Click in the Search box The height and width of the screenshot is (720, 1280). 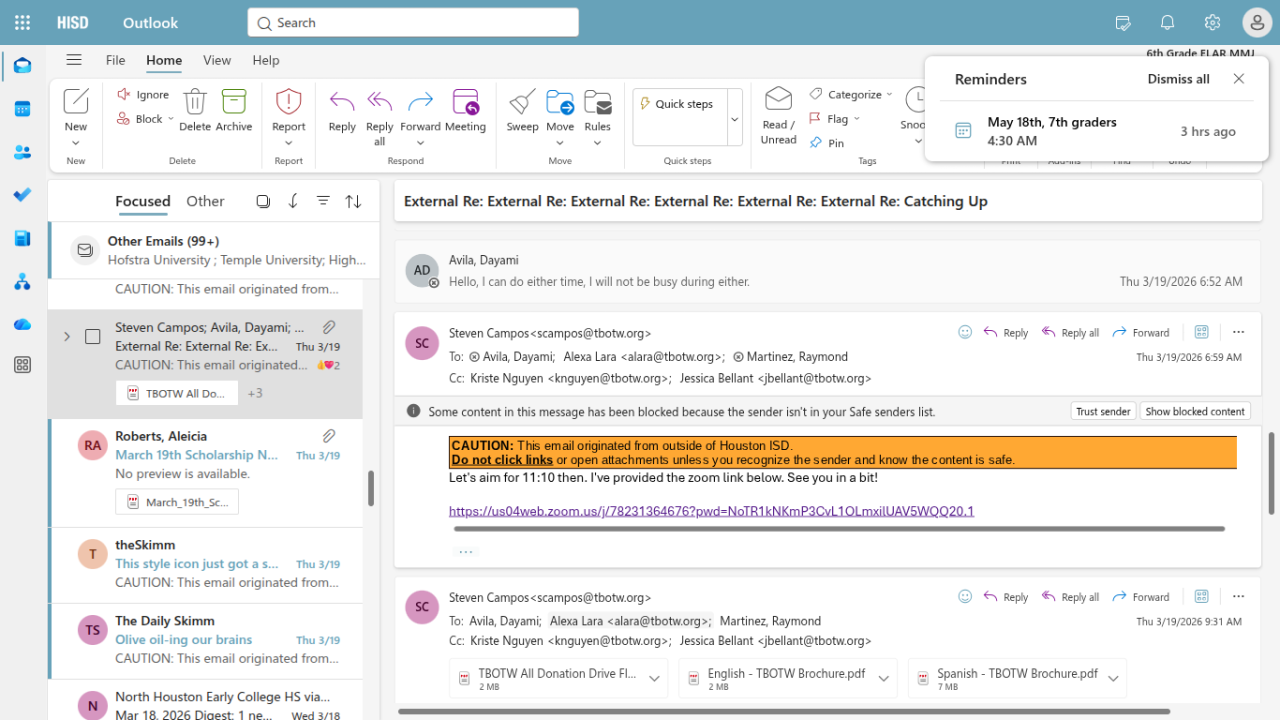pyautogui.click(x=413, y=22)
